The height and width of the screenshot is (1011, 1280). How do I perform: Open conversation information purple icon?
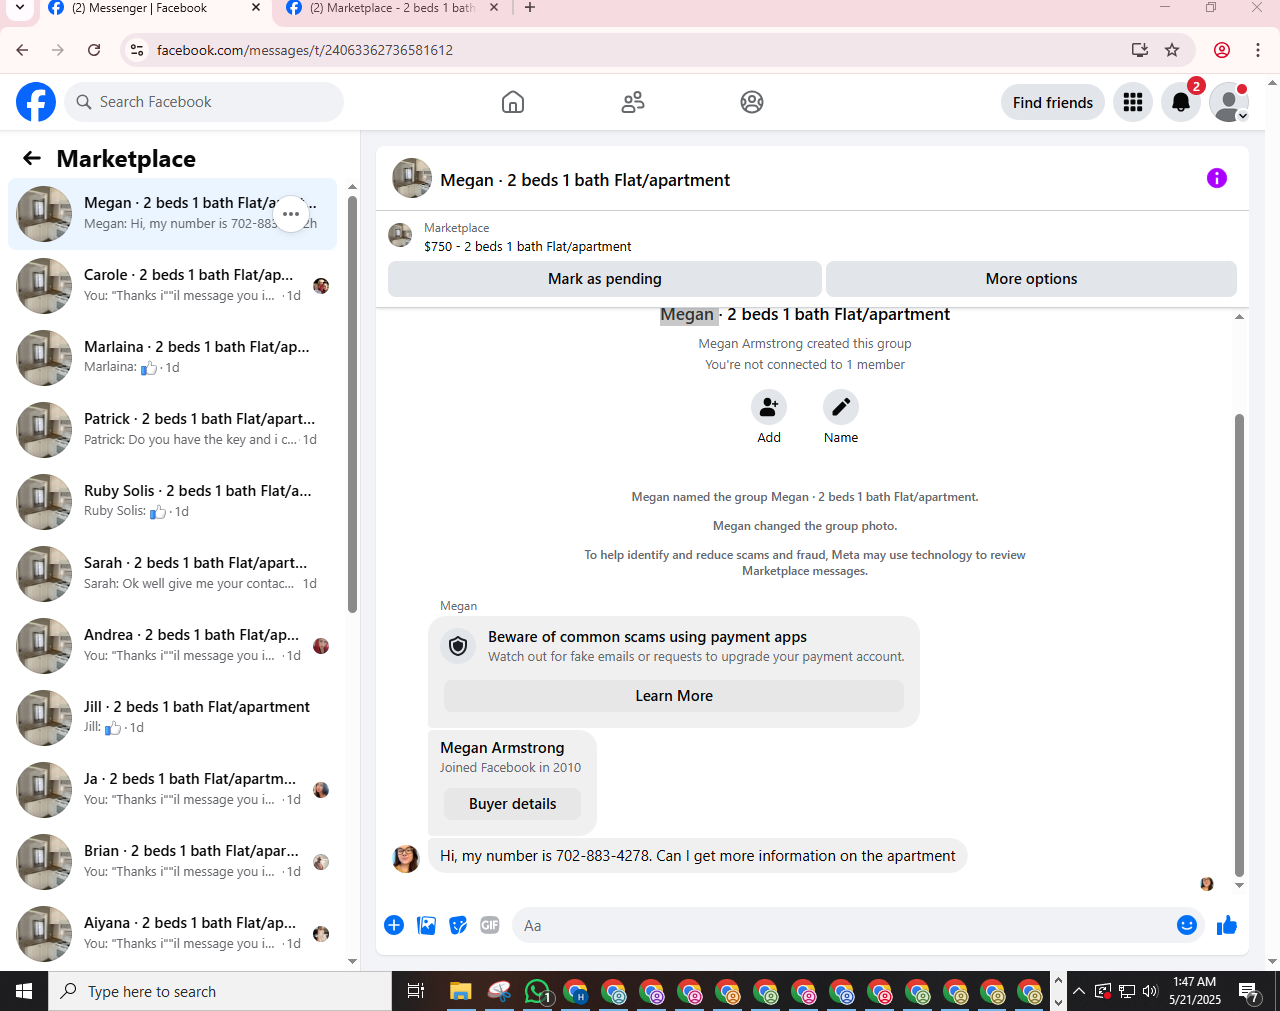click(1217, 178)
